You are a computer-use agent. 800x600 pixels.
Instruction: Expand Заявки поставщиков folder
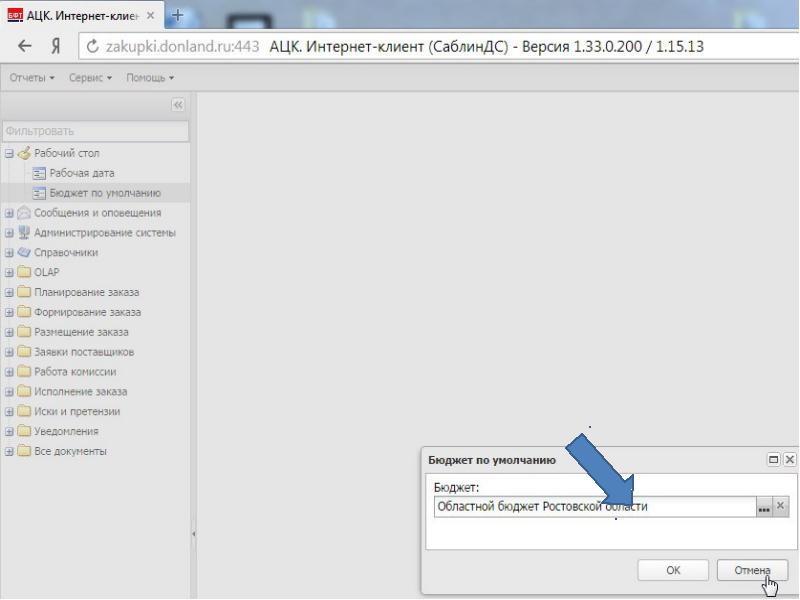coord(9,352)
